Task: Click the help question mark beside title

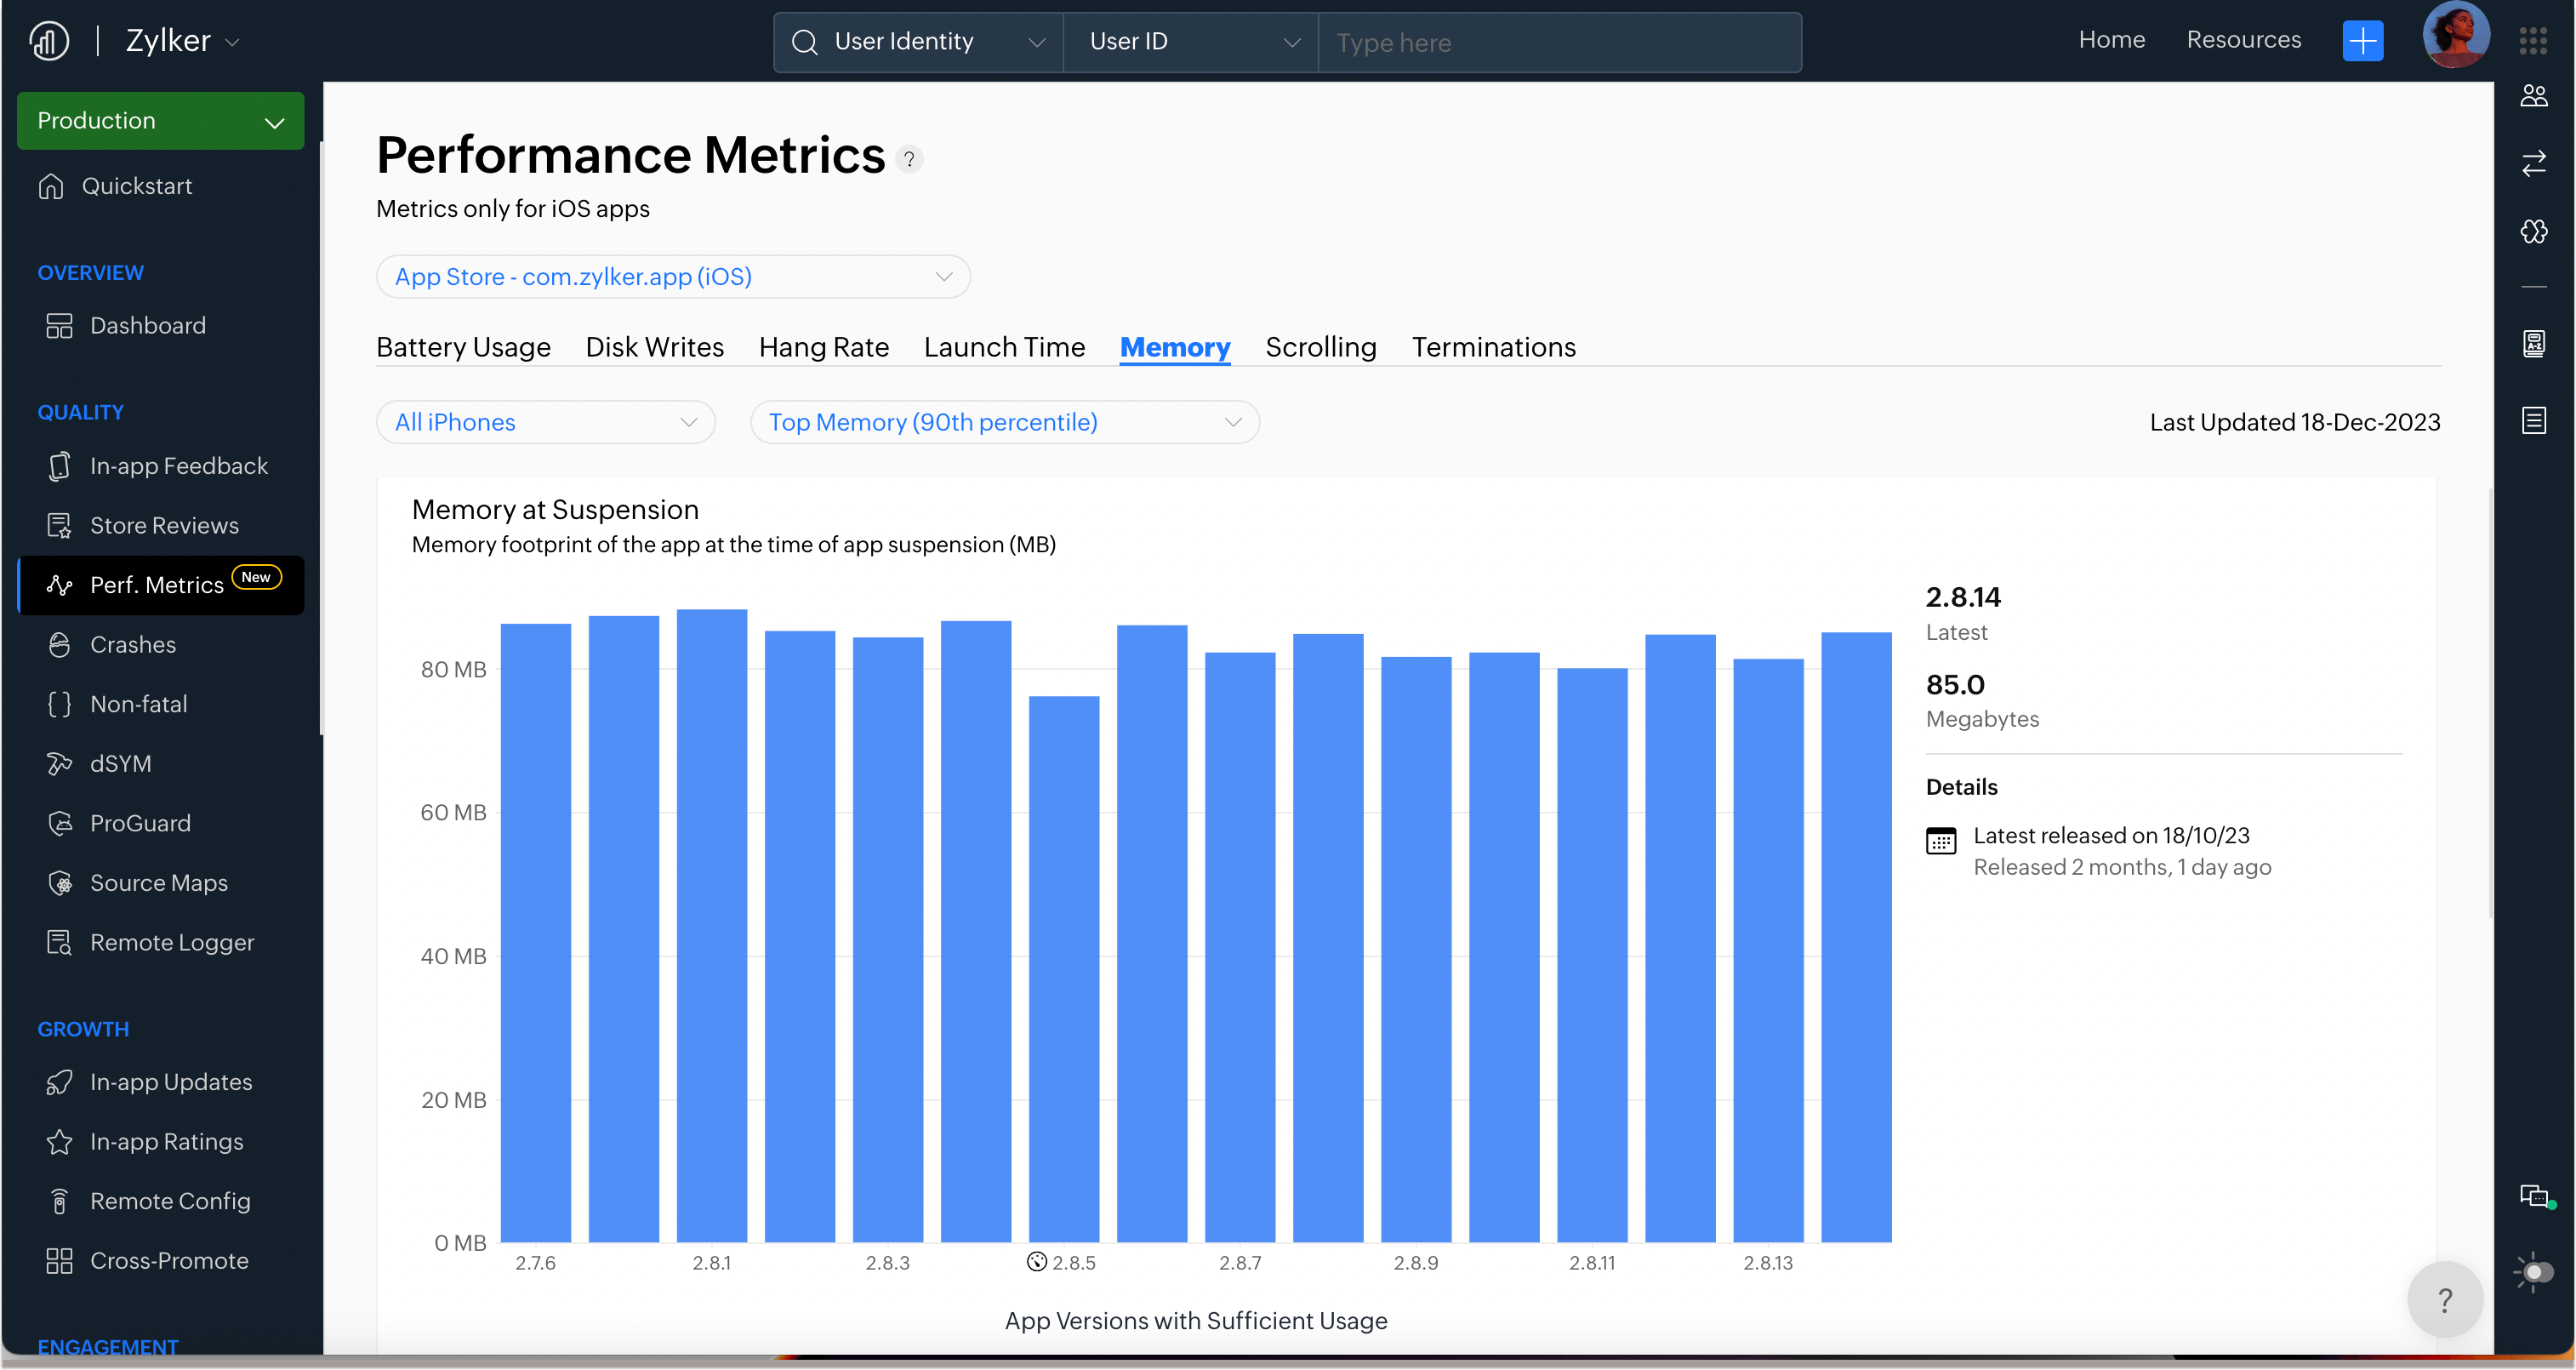Action: 909,159
